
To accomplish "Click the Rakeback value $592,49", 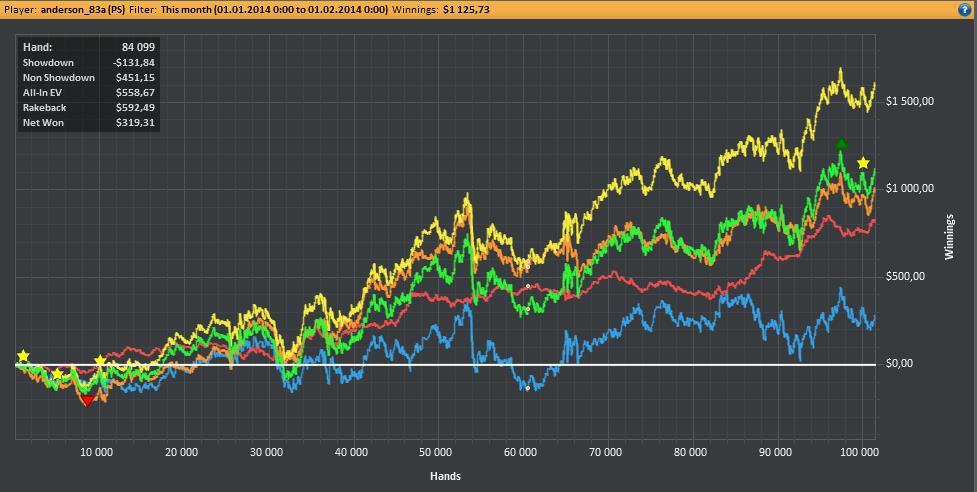I will pyautogui.click(x=135, y=108).
